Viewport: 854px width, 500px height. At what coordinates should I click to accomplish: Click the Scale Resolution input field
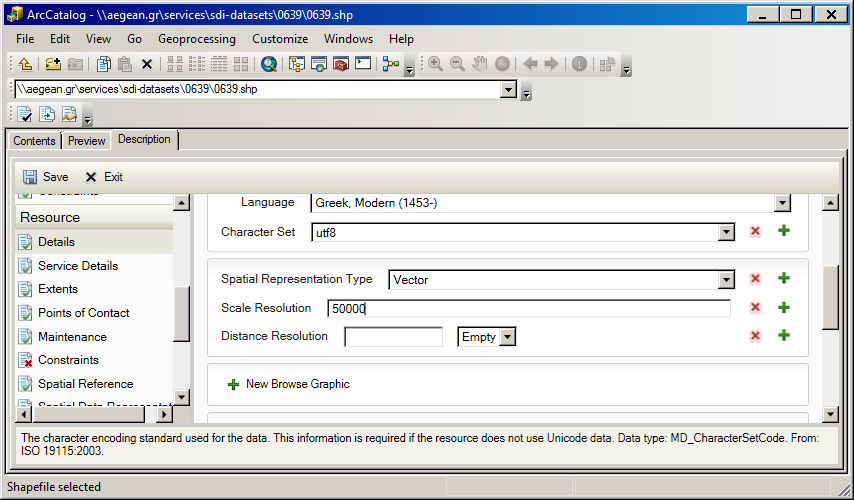point(529,309)
